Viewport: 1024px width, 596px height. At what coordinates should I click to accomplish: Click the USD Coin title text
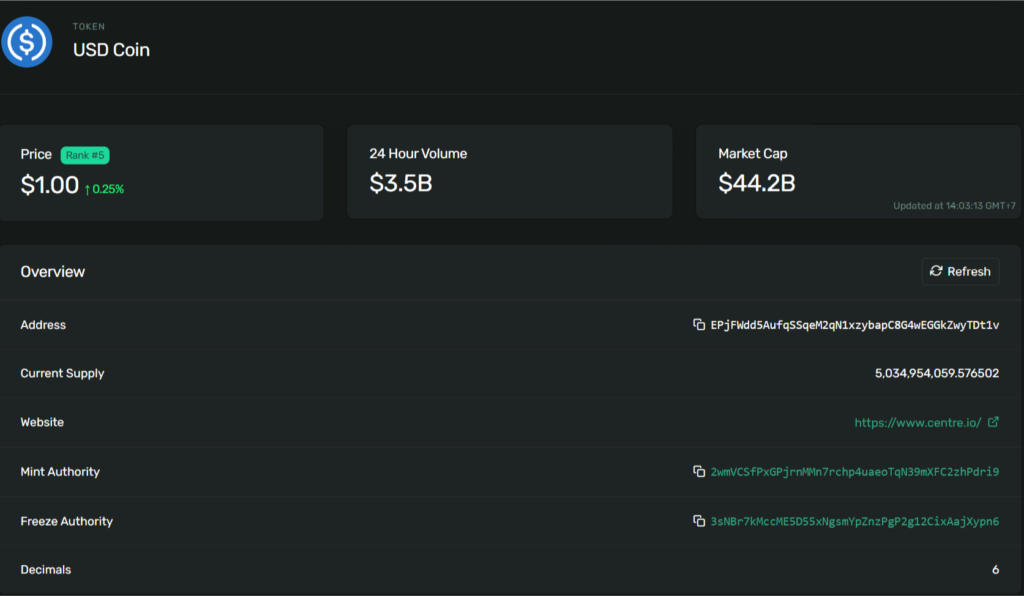tap(111, 50)
